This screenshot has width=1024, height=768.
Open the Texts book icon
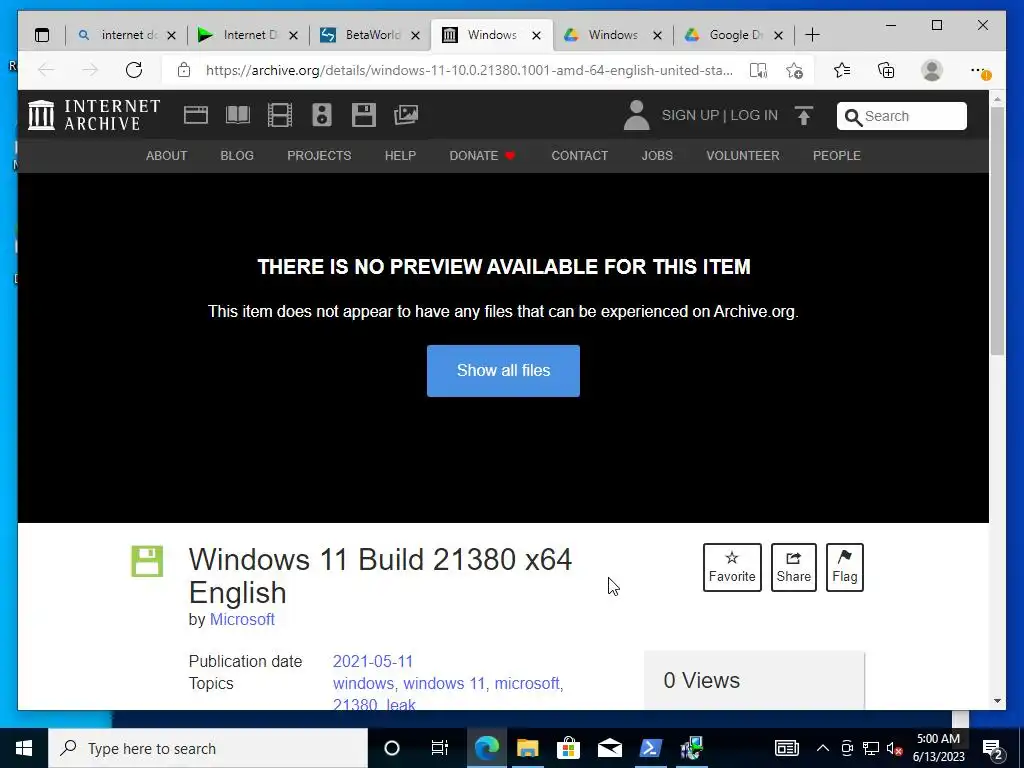click(238, 115)
